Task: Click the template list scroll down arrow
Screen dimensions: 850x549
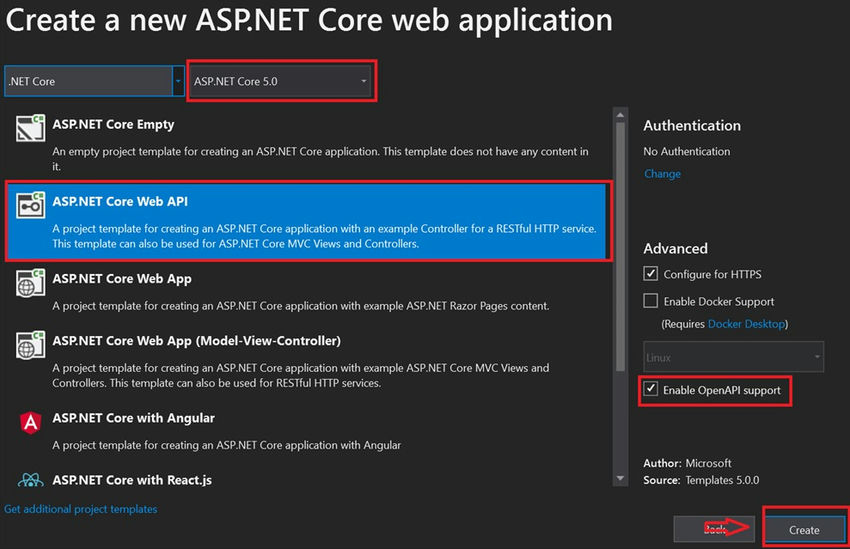Action: tap(621, 479)
